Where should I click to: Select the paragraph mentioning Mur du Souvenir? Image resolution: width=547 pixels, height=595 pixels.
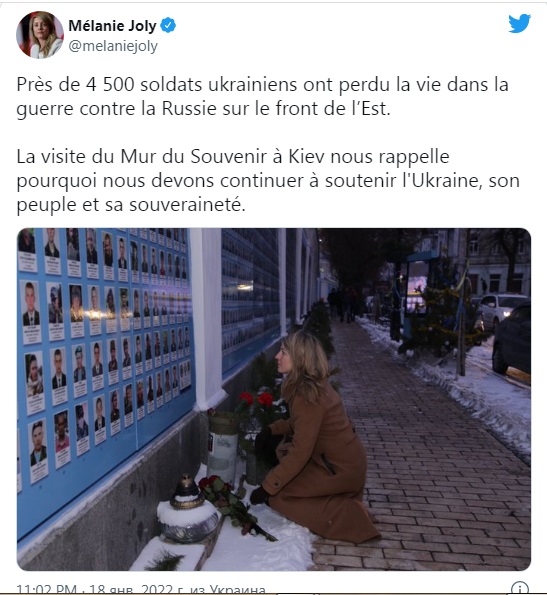tap(268, 180)
